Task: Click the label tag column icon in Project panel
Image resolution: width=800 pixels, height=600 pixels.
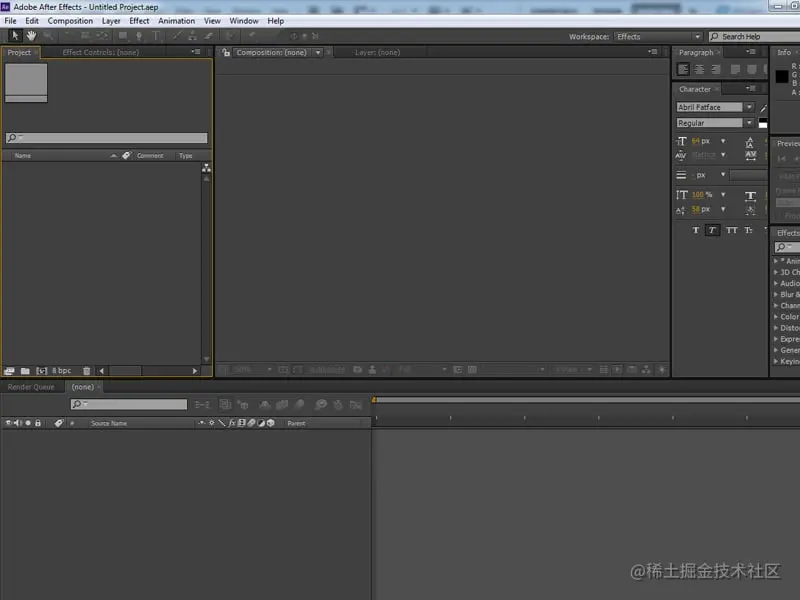Action: (126, 155)
